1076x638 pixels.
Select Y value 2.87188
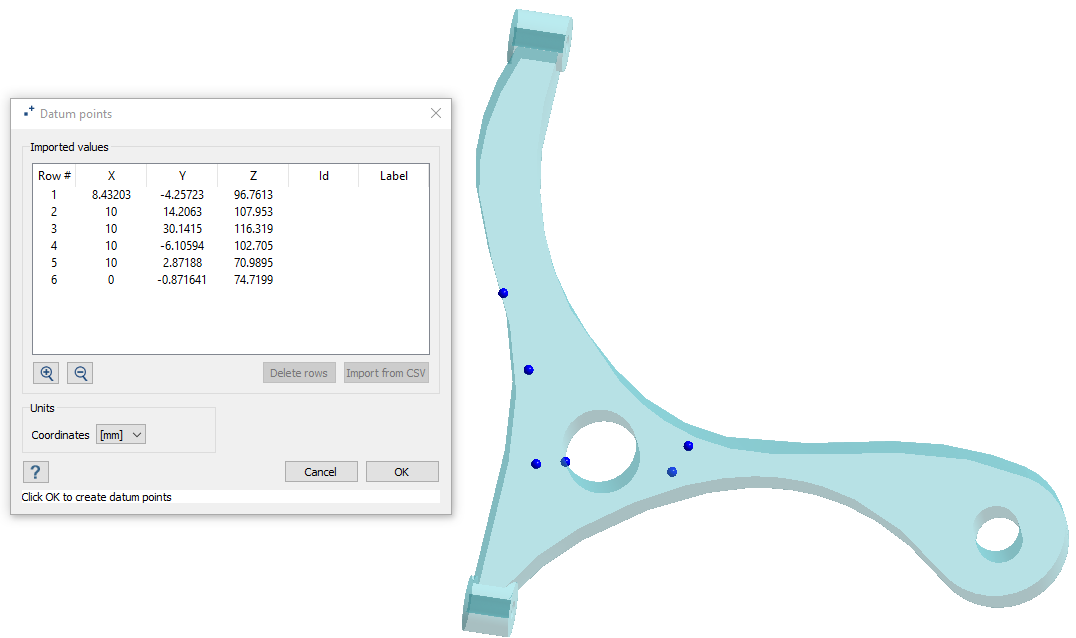click(x=182, y=263)
